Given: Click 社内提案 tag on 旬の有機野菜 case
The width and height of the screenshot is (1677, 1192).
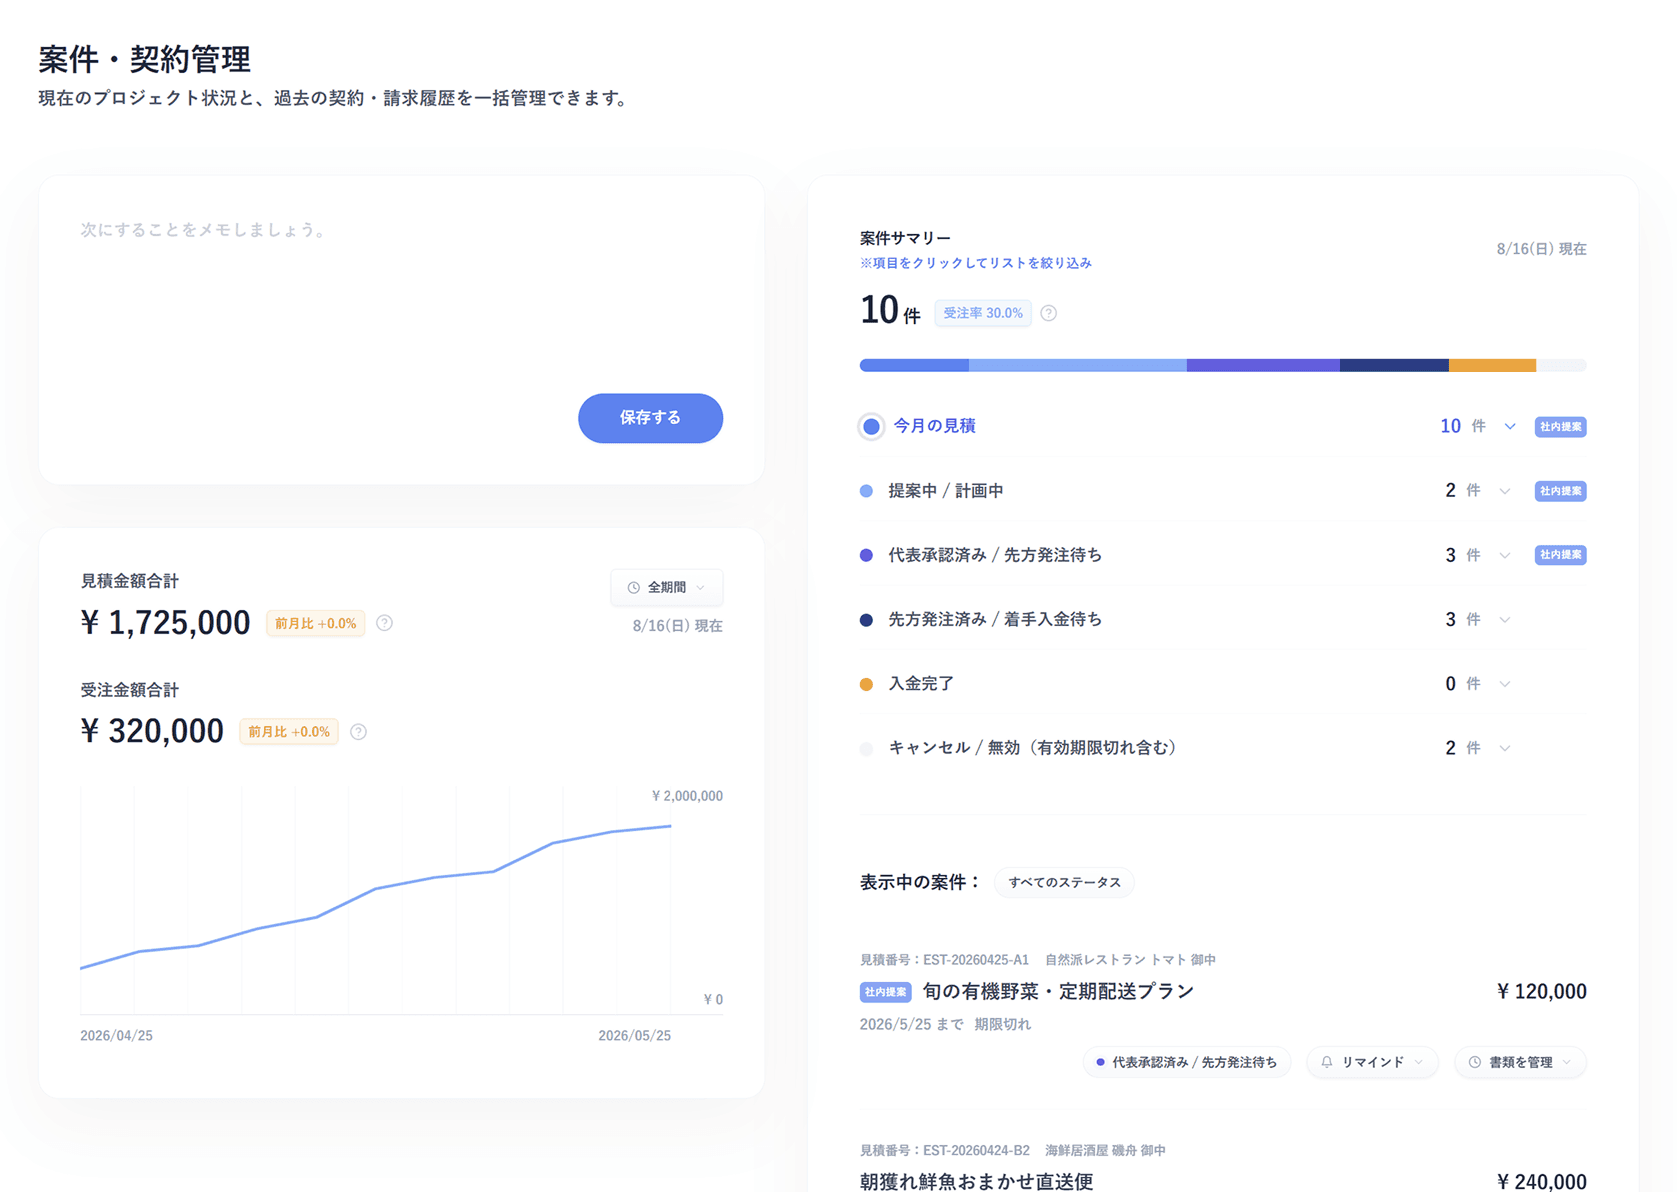Looking at the screenshot, I should point(885,992).
